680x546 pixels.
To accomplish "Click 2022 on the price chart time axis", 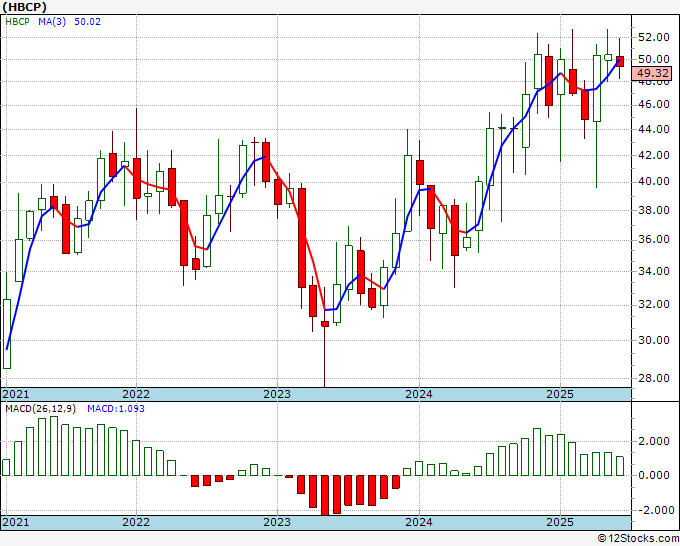I will click(x=136, y=394).
